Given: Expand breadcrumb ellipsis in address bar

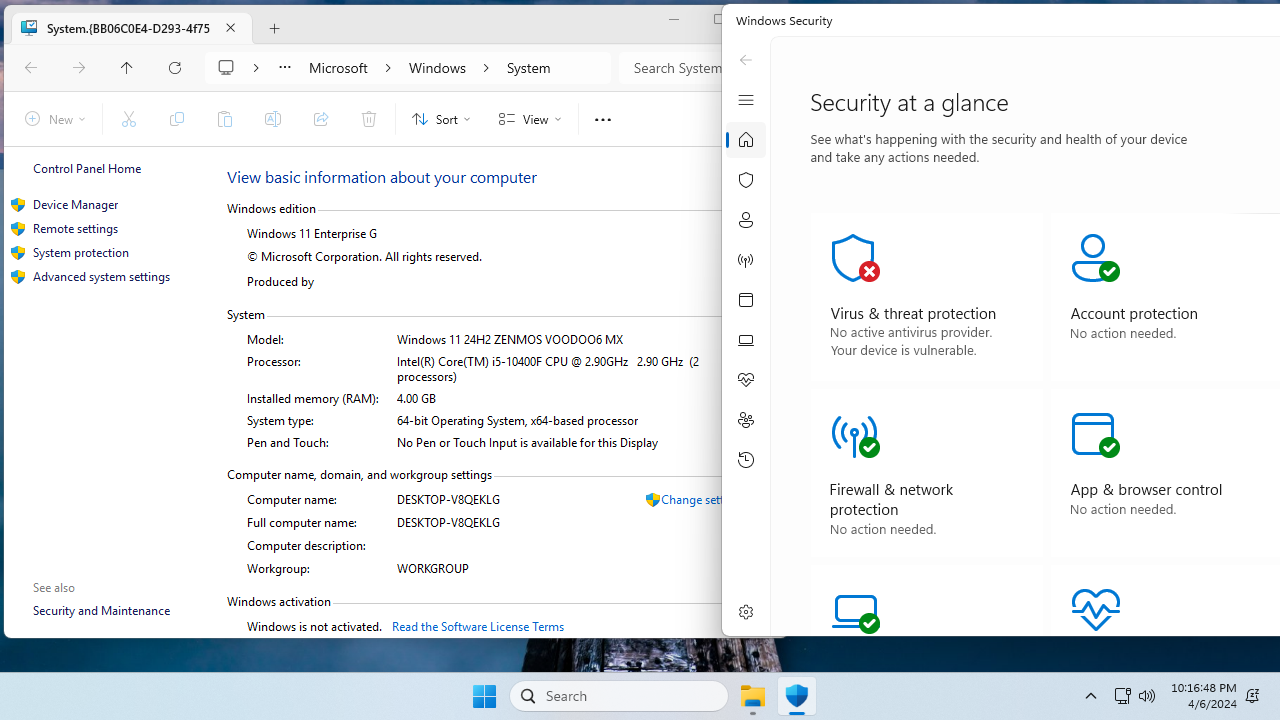Looking at the screenshot, I should 285,68.
